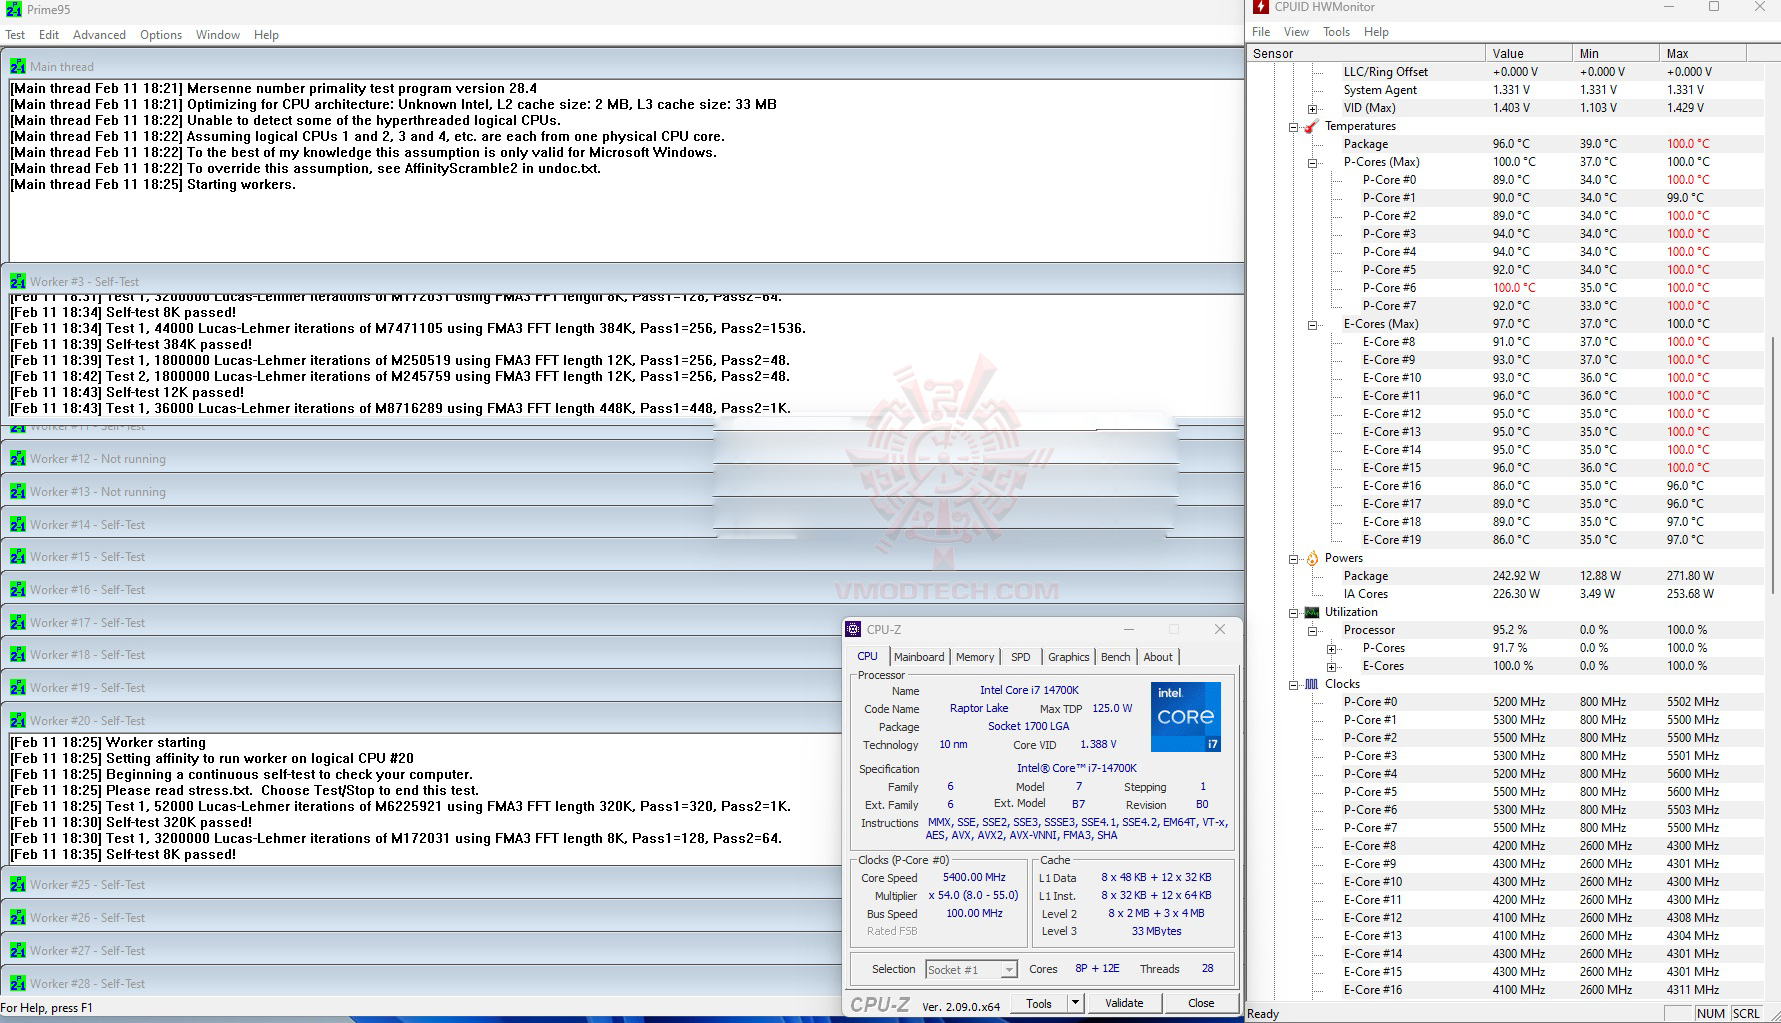The width and height of the screenshot is (1781, 1023).
Task: Click the Worker #17 Self-Test window icon
Action: (x=18, y=622)
